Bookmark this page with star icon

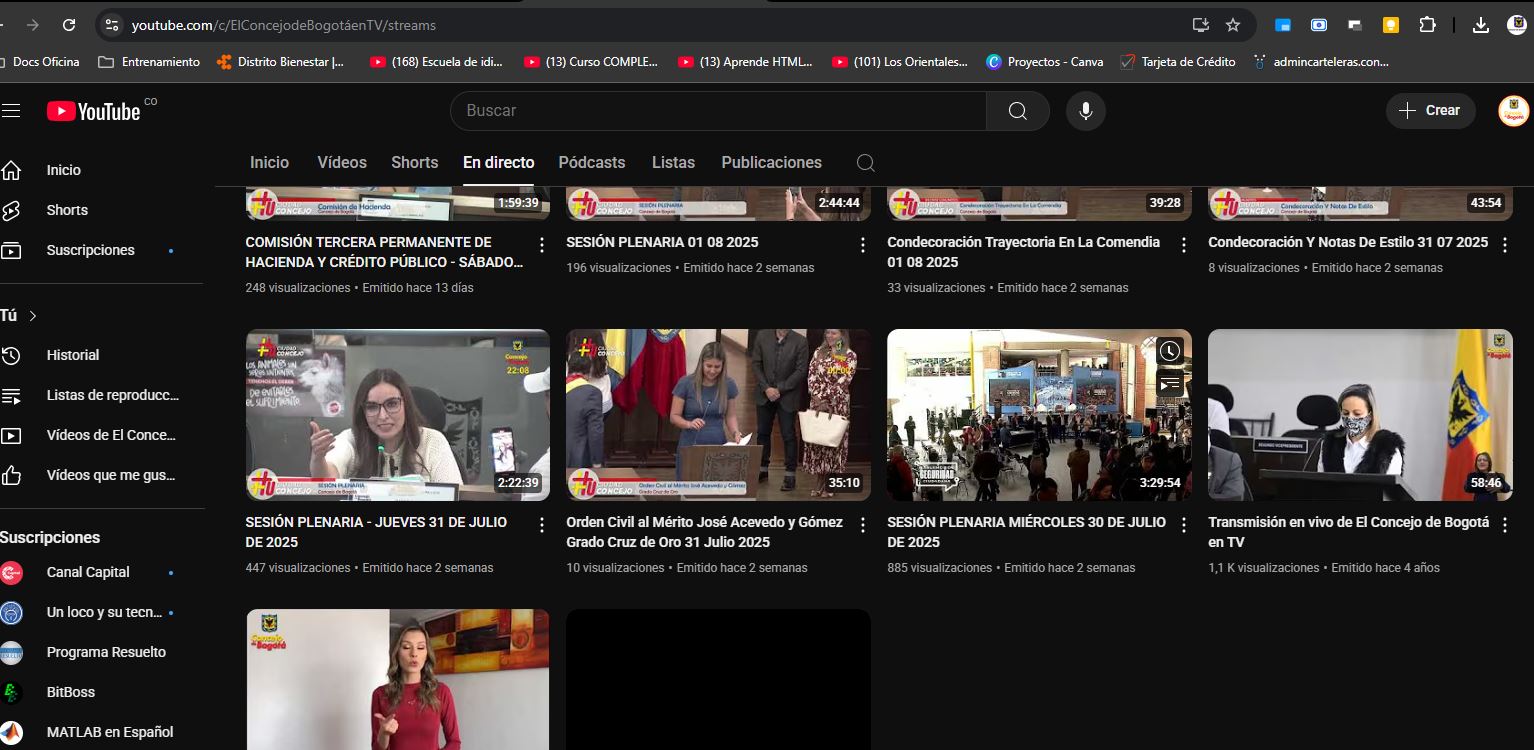1233,25
